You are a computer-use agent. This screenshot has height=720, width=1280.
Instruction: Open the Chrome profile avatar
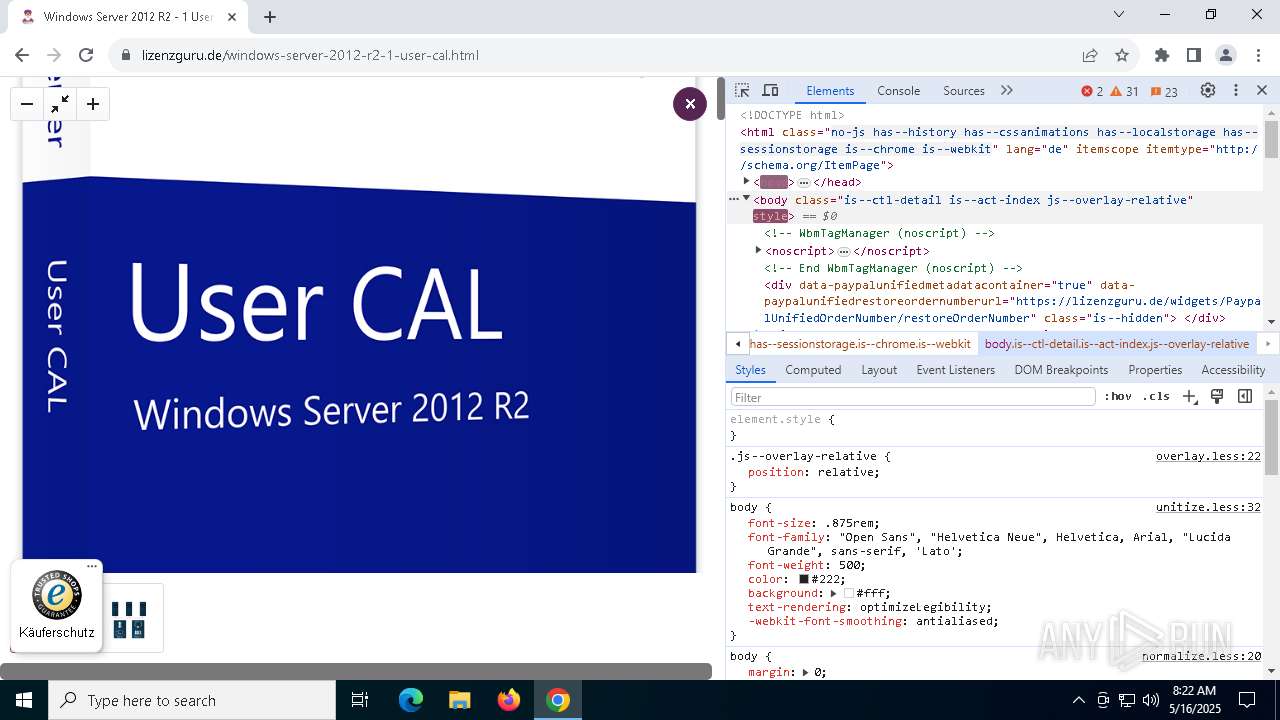pos(1226,55)
